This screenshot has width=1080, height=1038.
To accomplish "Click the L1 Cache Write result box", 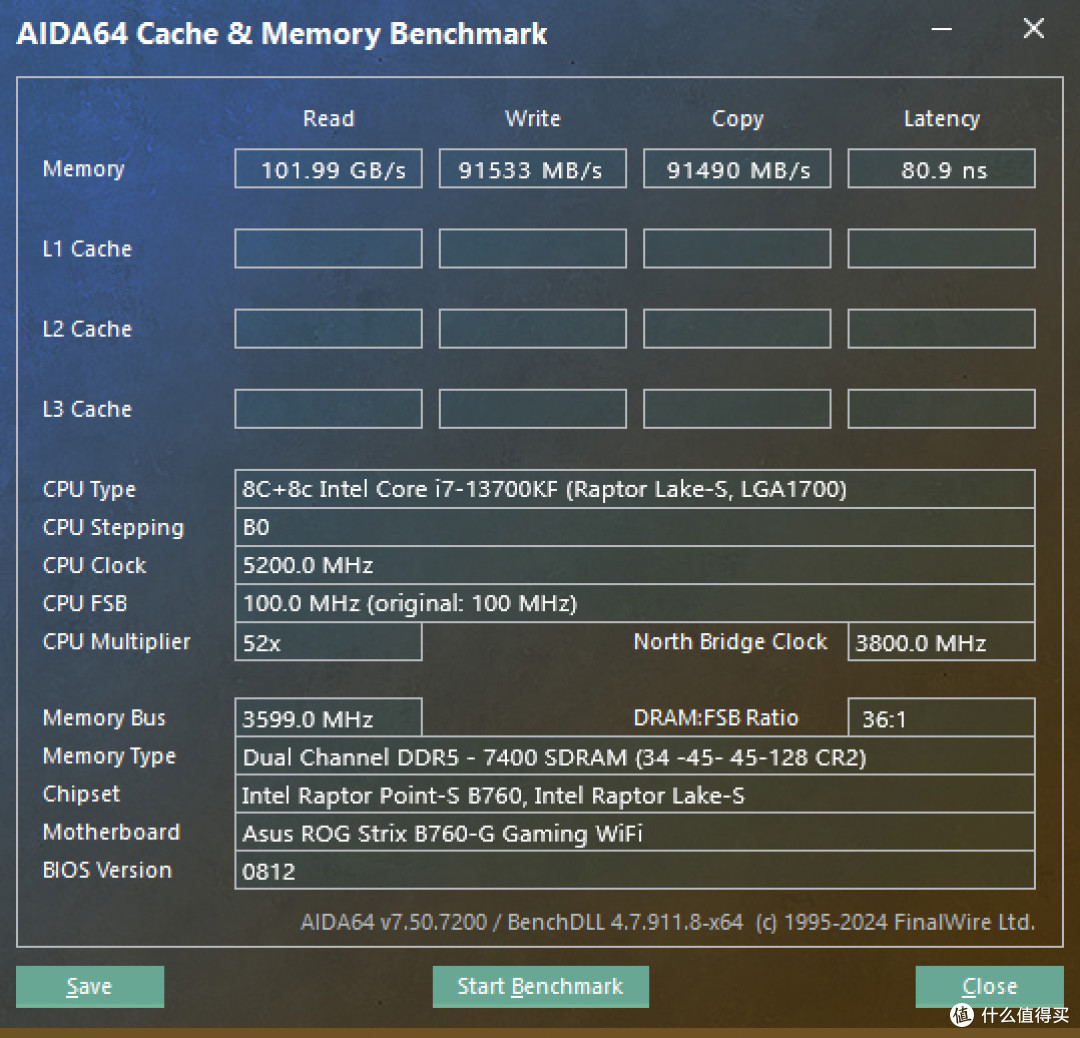I will coord(532,249).
